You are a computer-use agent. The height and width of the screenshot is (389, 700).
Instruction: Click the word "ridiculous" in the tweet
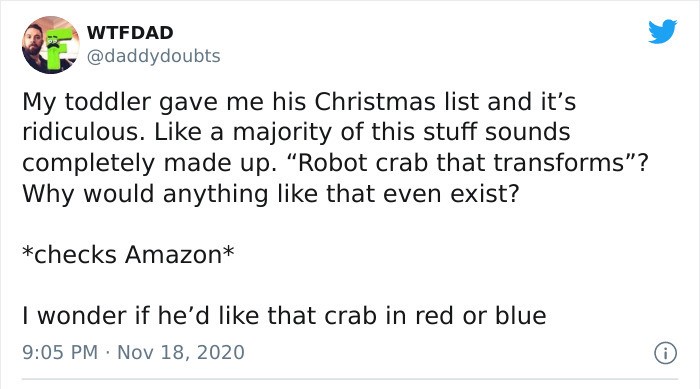[x=80, y=132]
